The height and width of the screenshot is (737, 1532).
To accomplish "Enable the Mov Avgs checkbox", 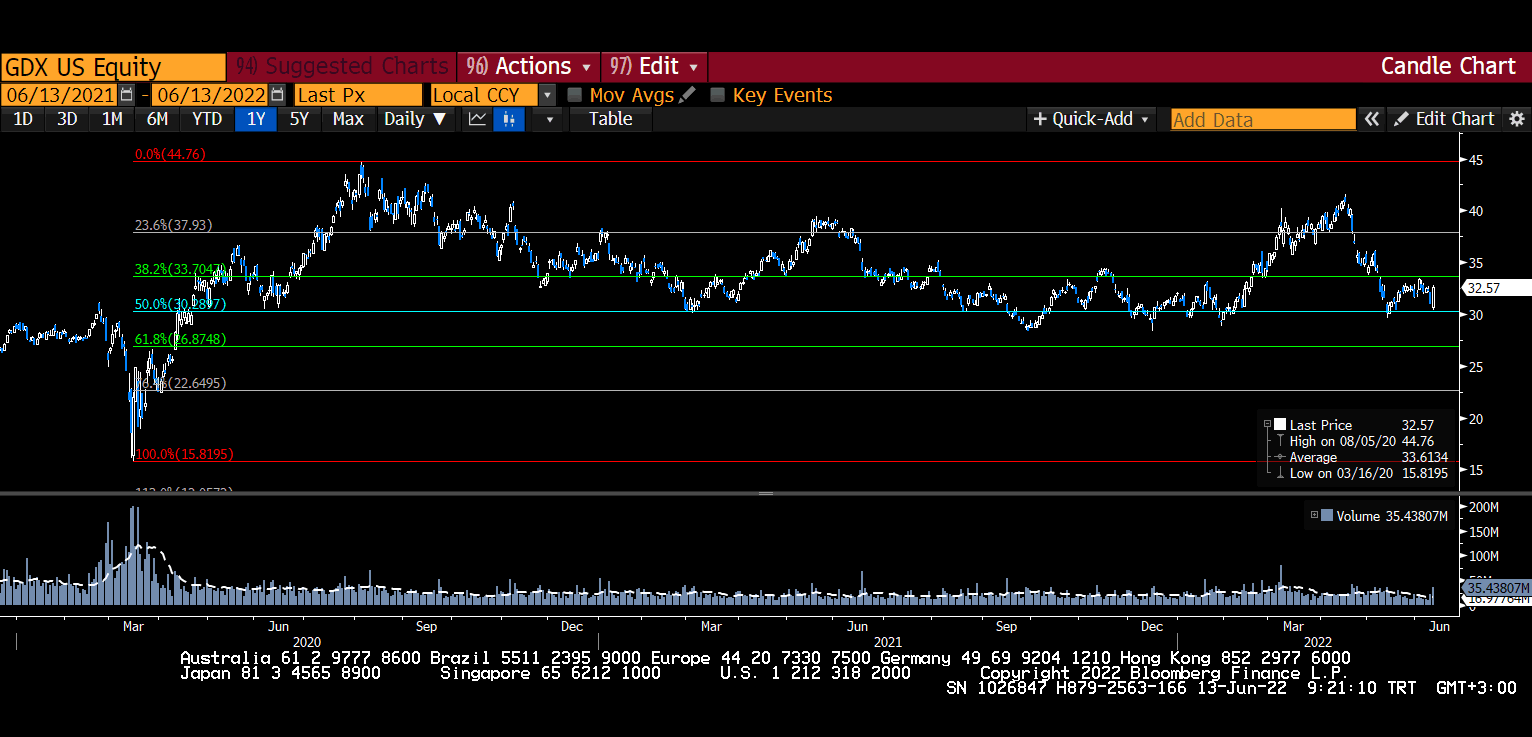I will pos(575,95).
